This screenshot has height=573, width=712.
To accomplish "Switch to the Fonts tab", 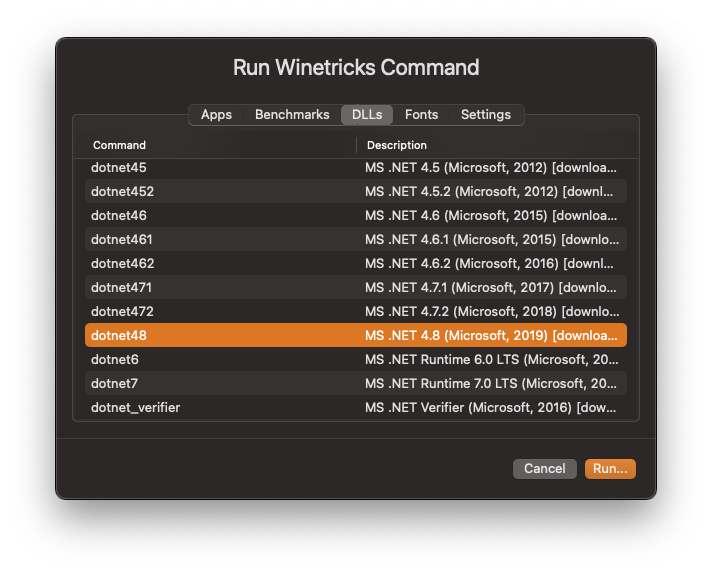I will pos(421,115).
